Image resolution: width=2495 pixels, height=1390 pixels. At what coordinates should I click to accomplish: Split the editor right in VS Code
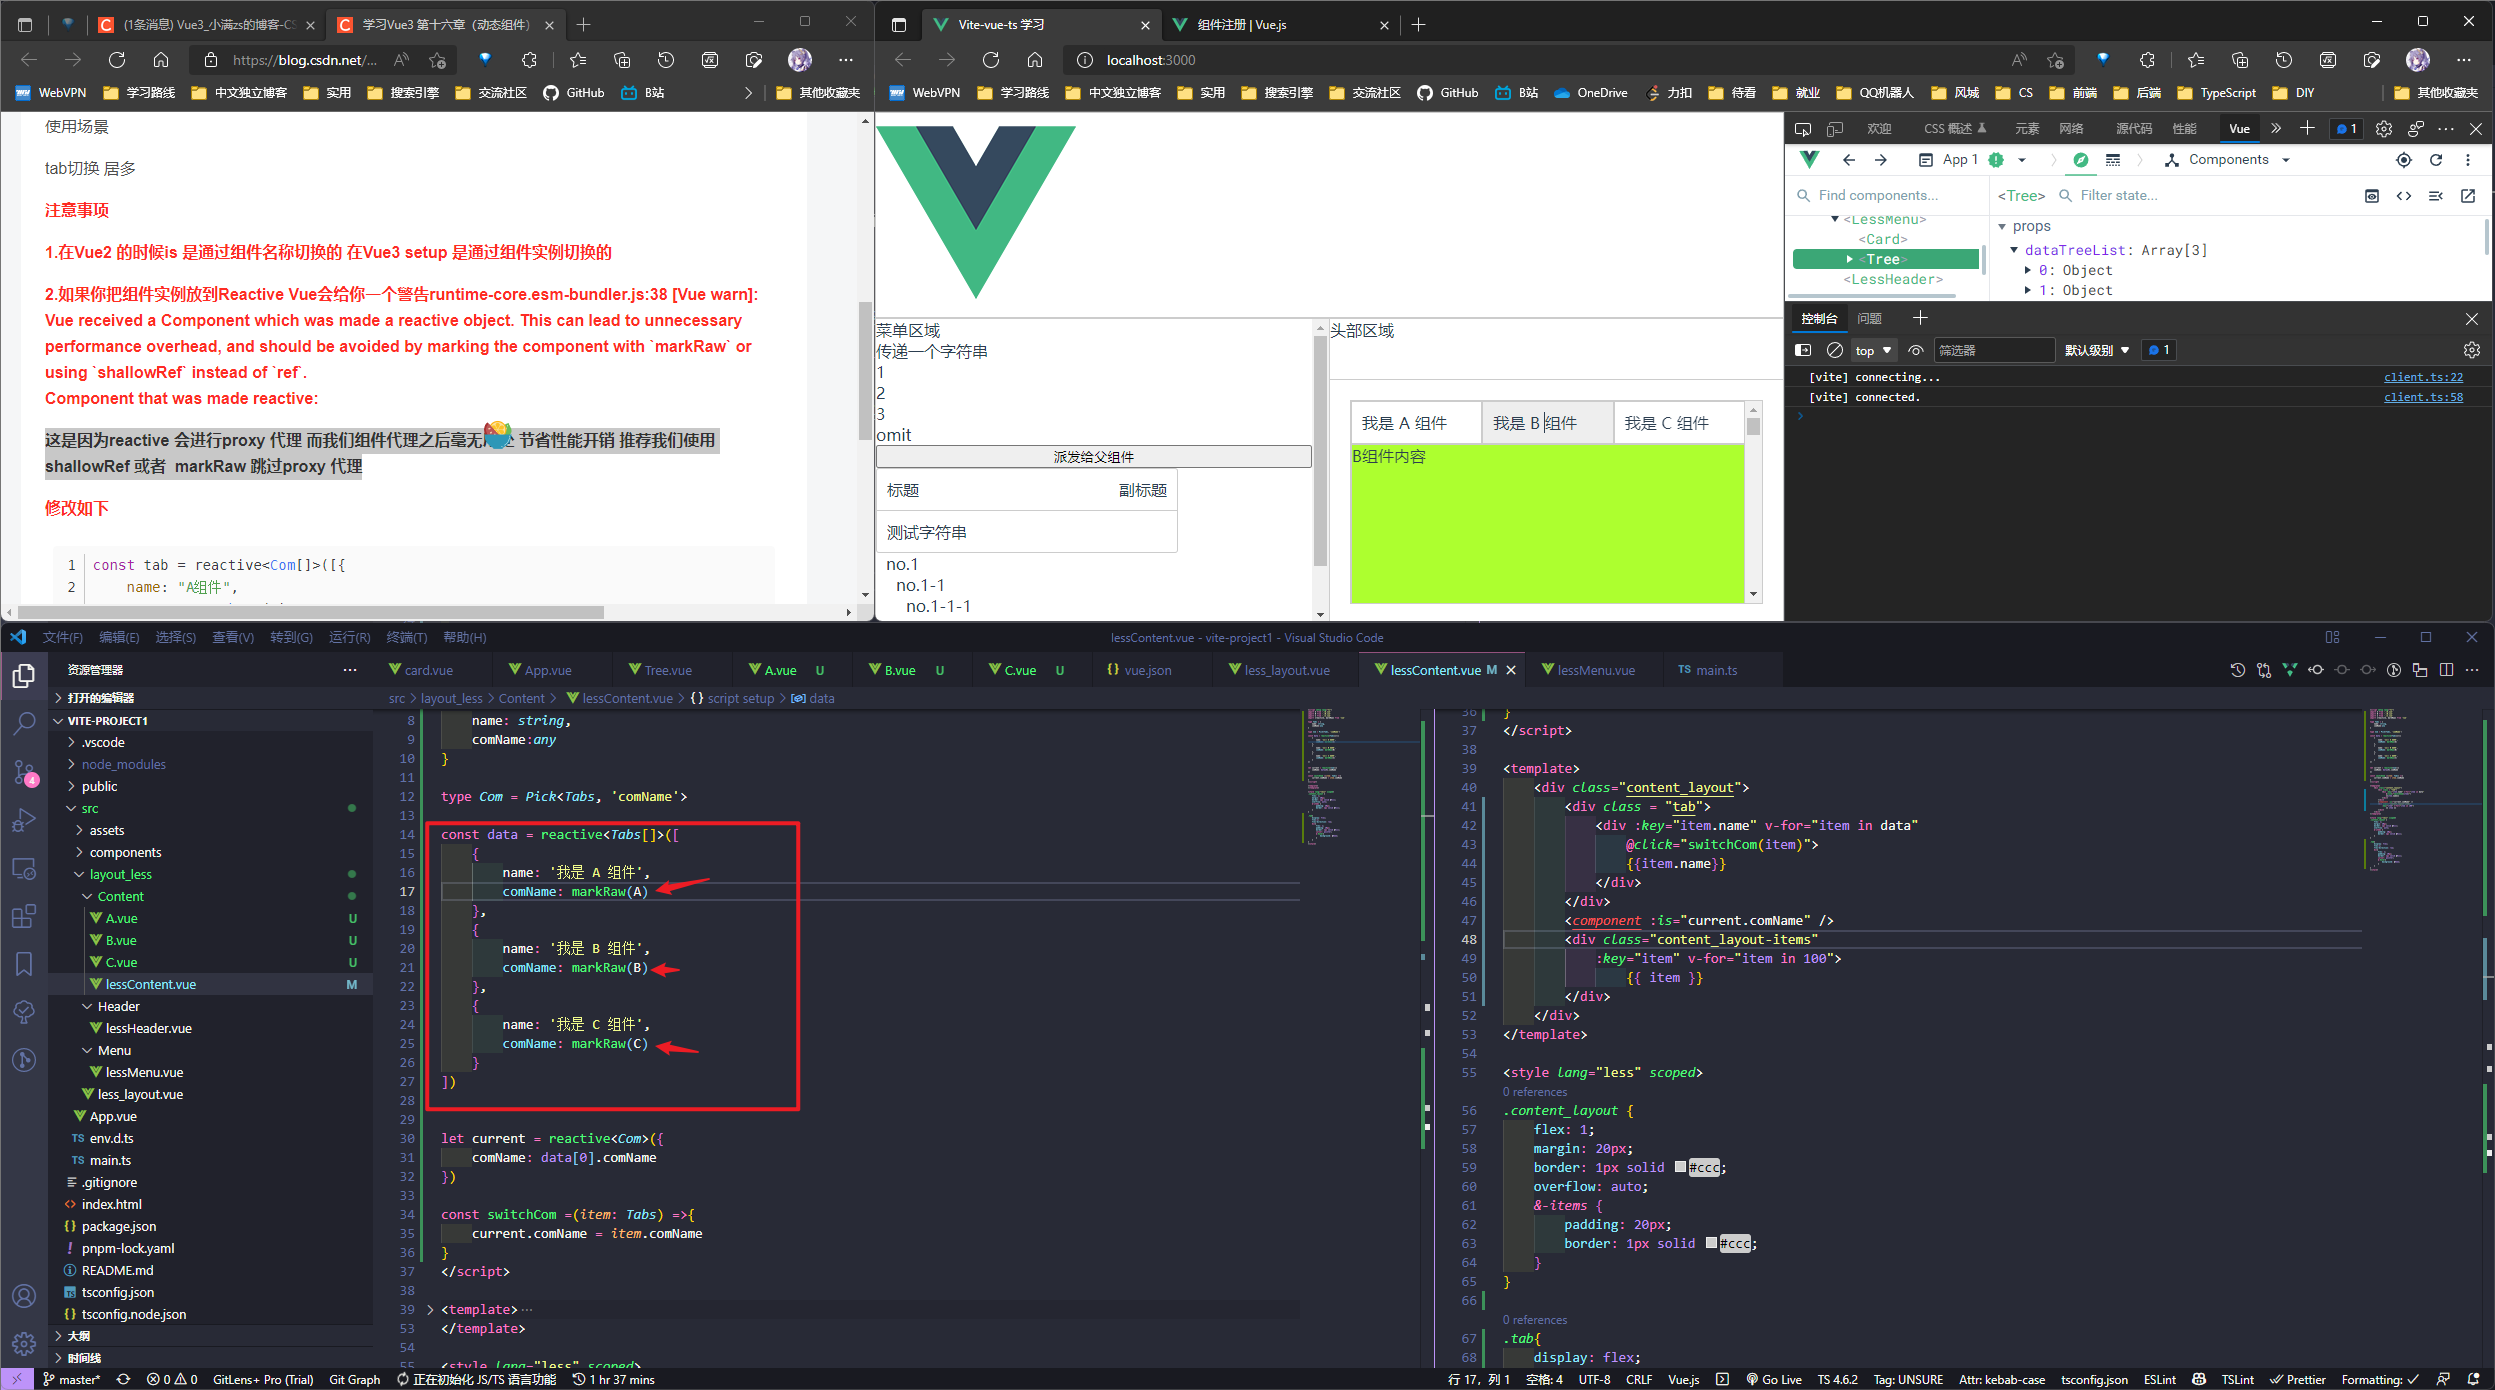click(x=2446, y=670)
